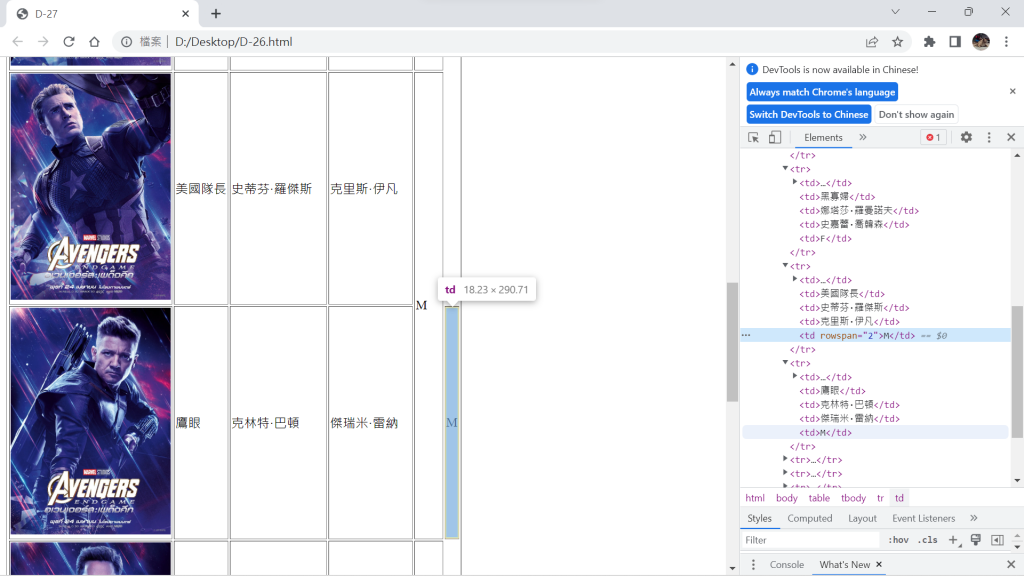
Task: Click Always match Chrome's language
Action: tap(822, 92)
